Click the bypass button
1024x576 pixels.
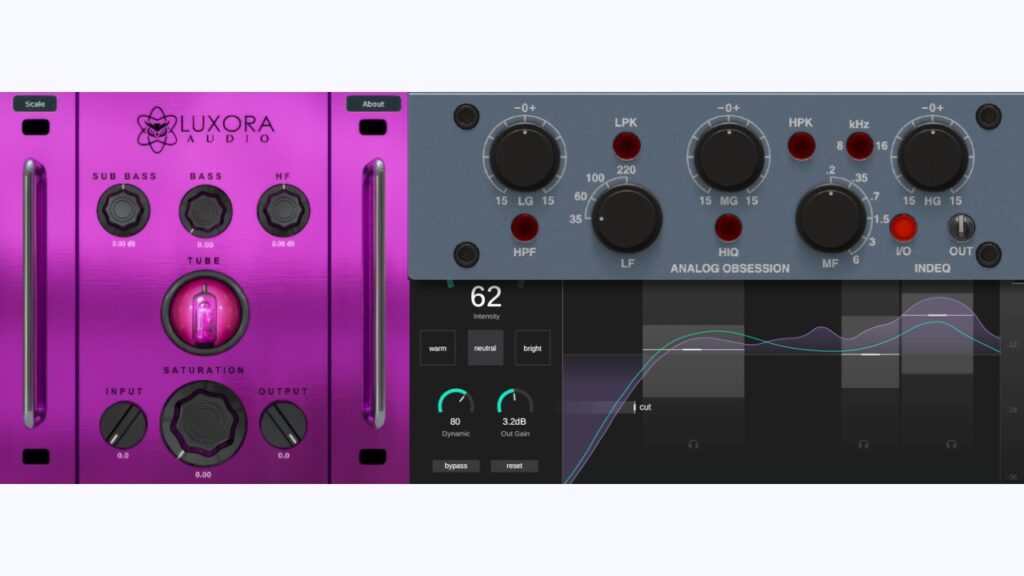(457, 465)
